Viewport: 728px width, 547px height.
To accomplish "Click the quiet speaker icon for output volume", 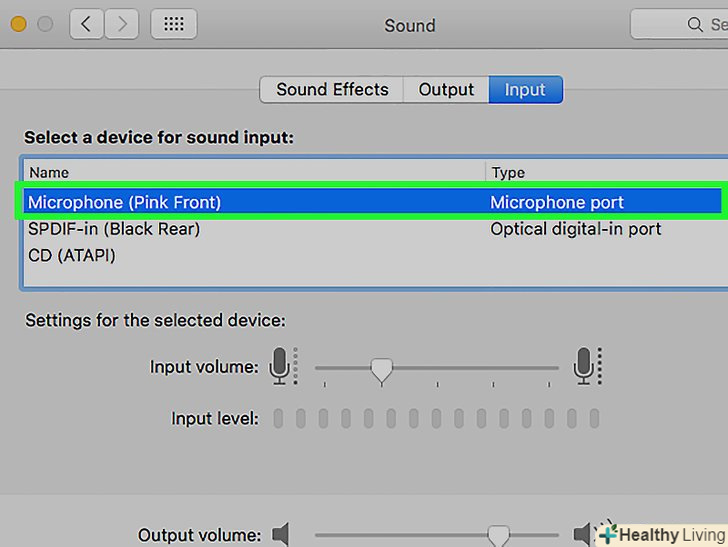I will coord(282,535).
